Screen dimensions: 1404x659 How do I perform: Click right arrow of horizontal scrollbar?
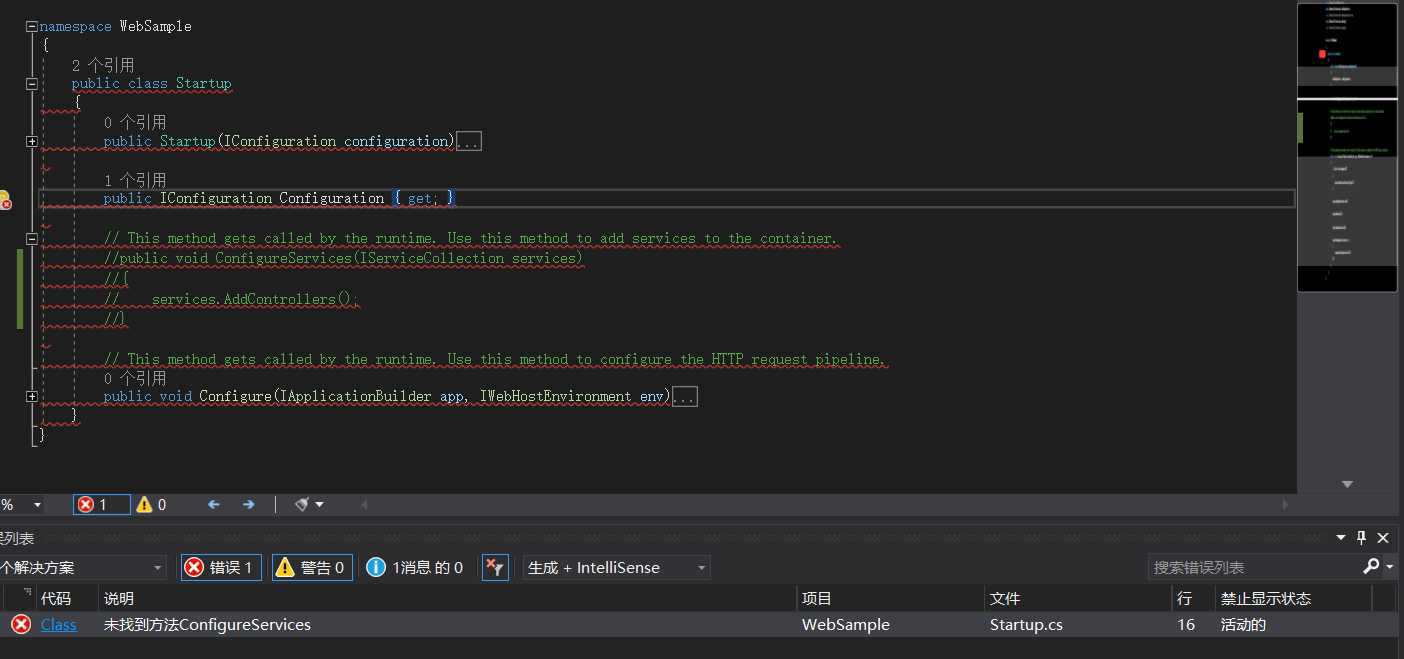coord(1286,505)
